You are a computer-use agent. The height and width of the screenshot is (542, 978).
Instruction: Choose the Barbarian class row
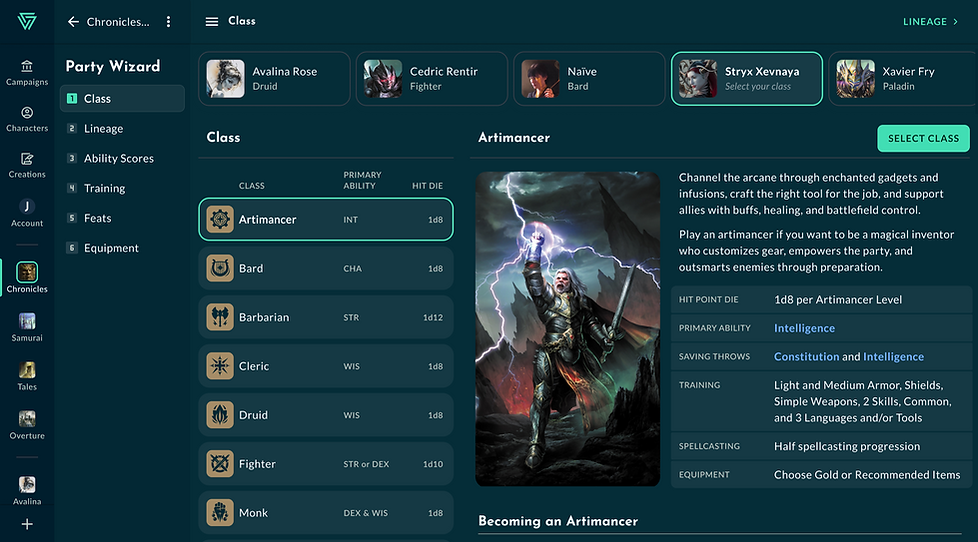326,317
